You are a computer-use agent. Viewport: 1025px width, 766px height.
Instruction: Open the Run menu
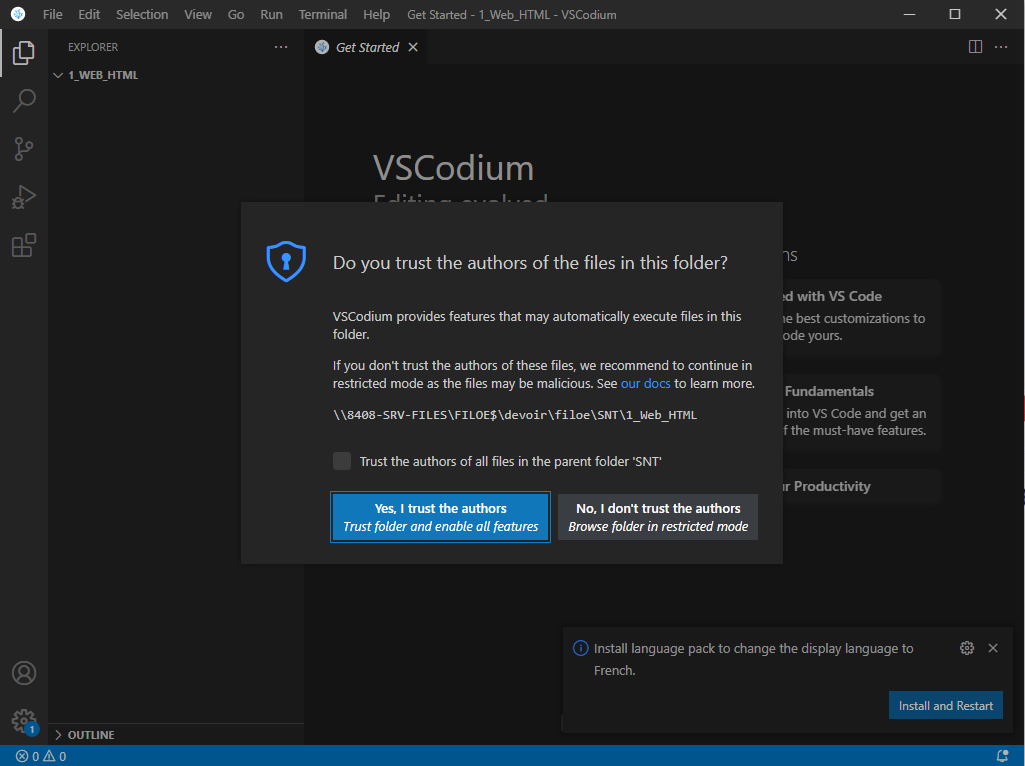click(x=271, y=14)
